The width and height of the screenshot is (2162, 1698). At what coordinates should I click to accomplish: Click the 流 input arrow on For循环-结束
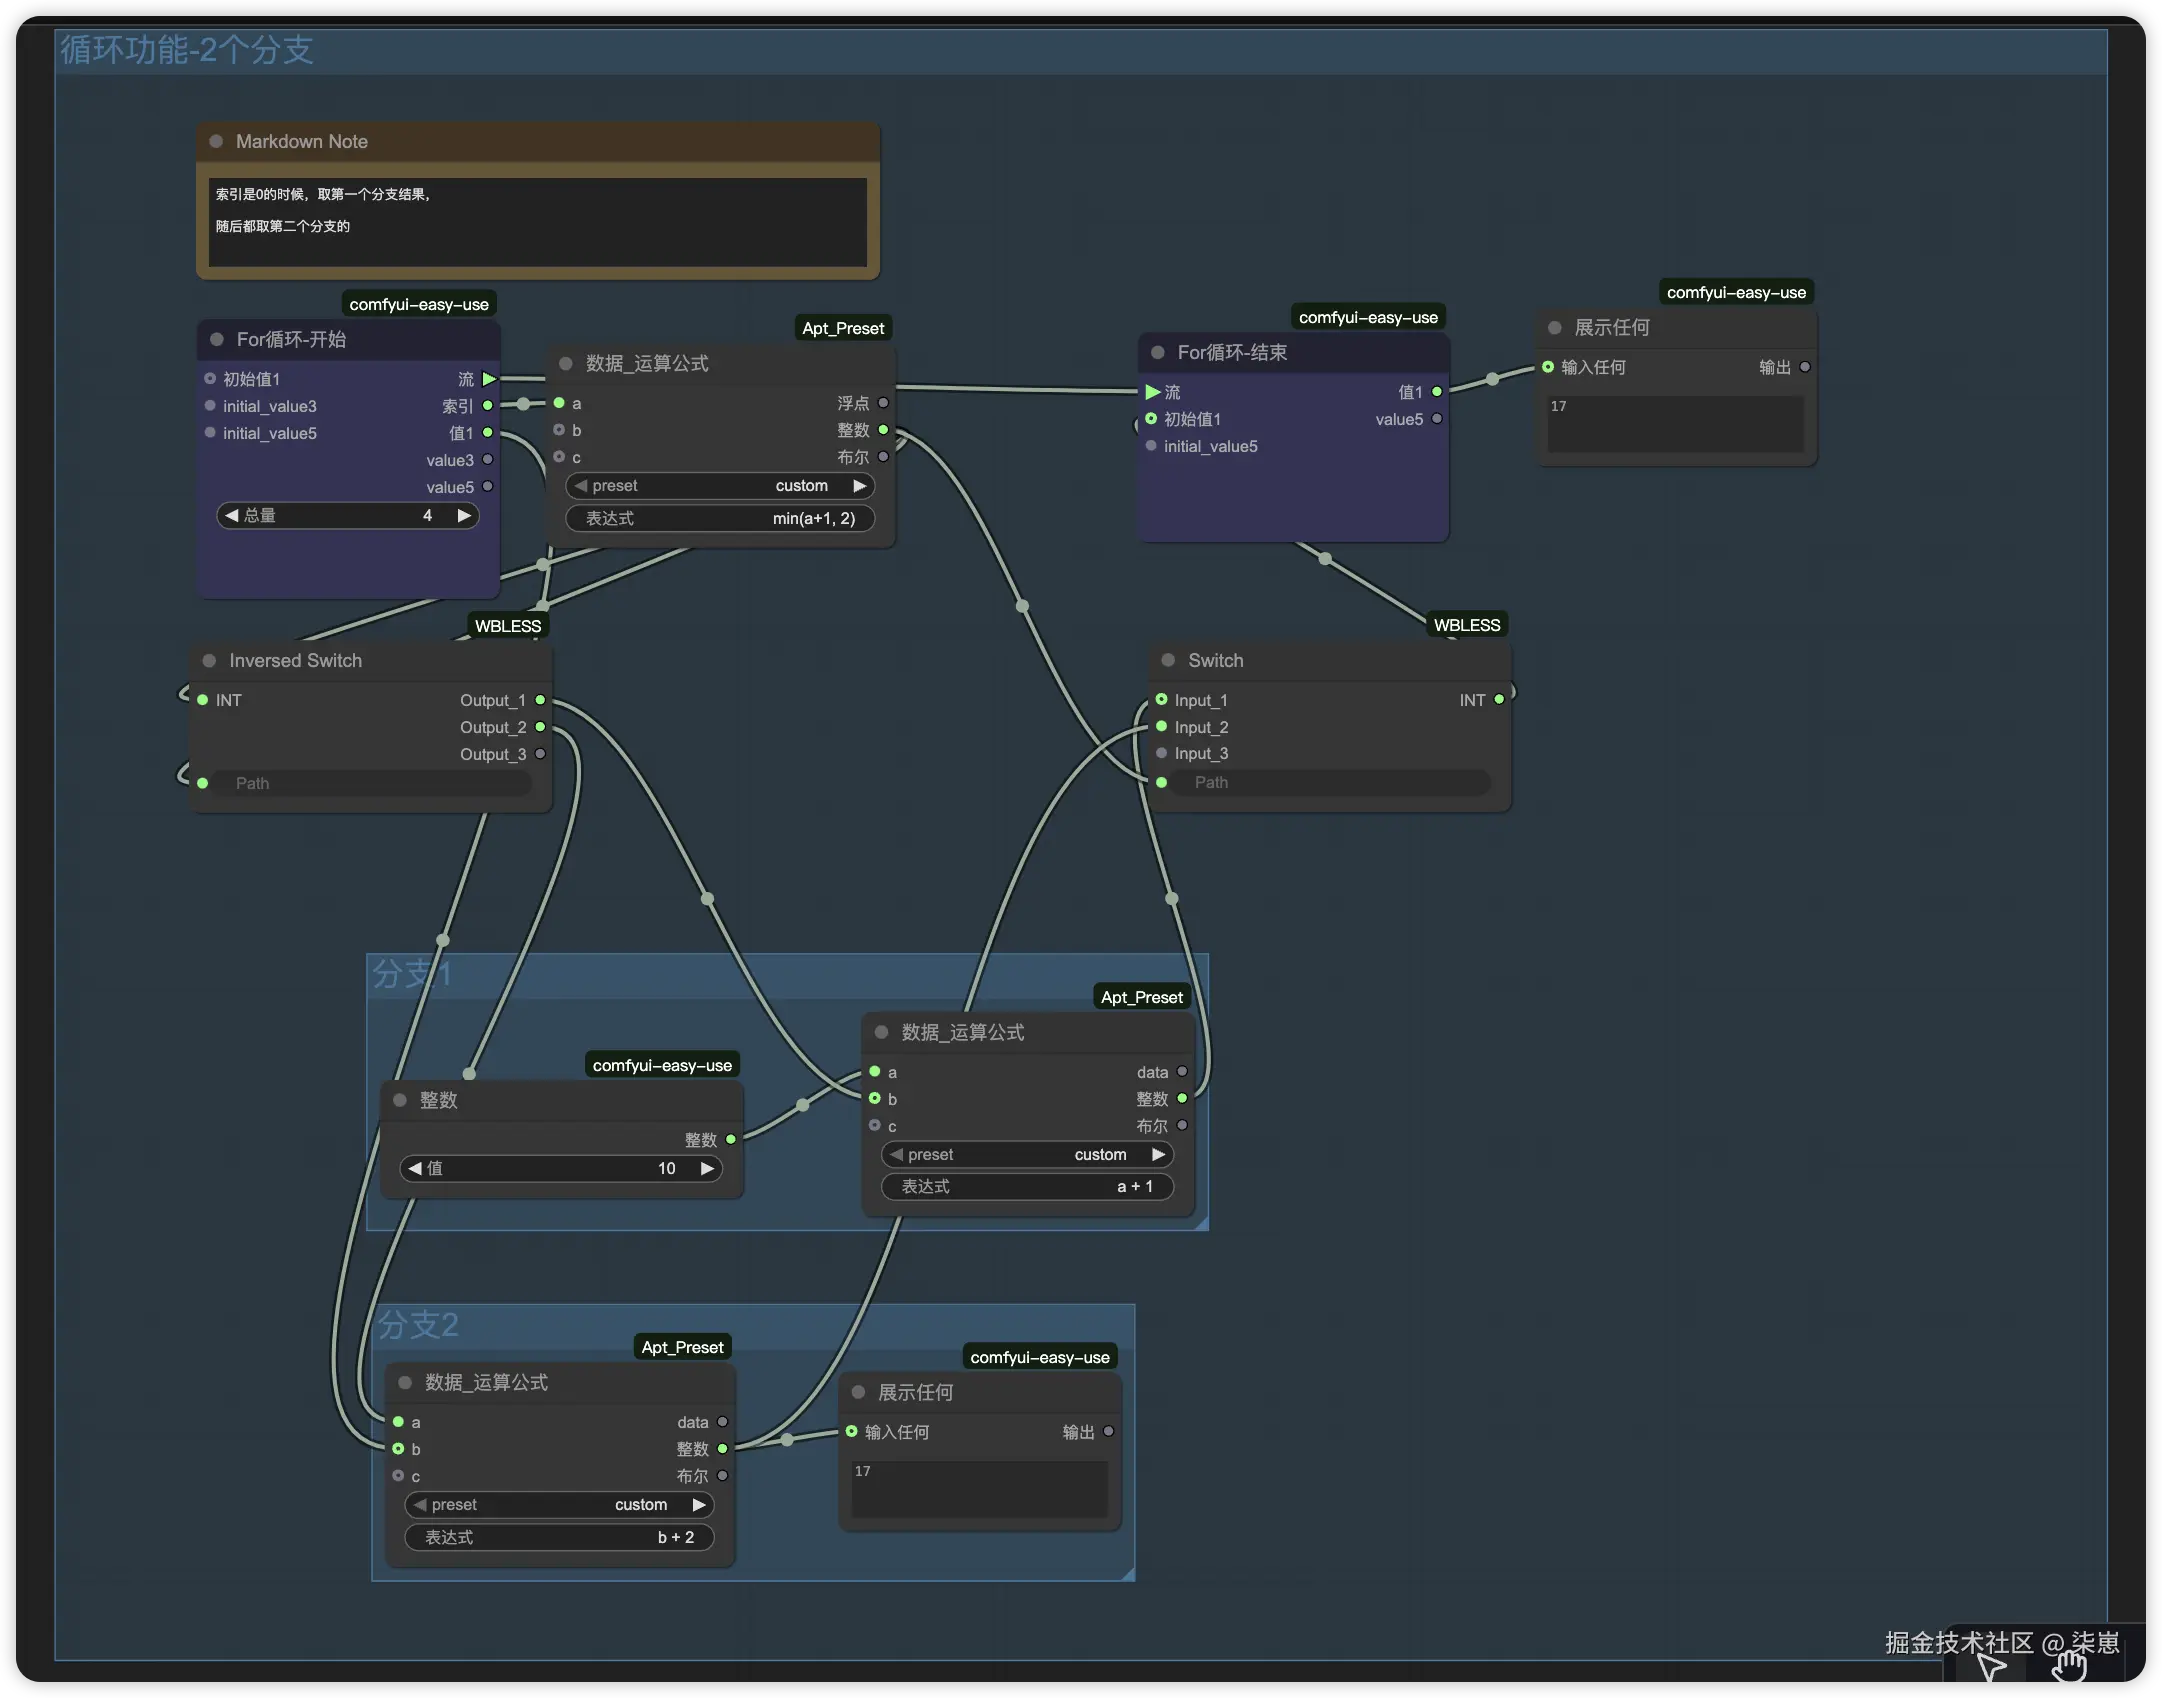[x=1152, y=392]
